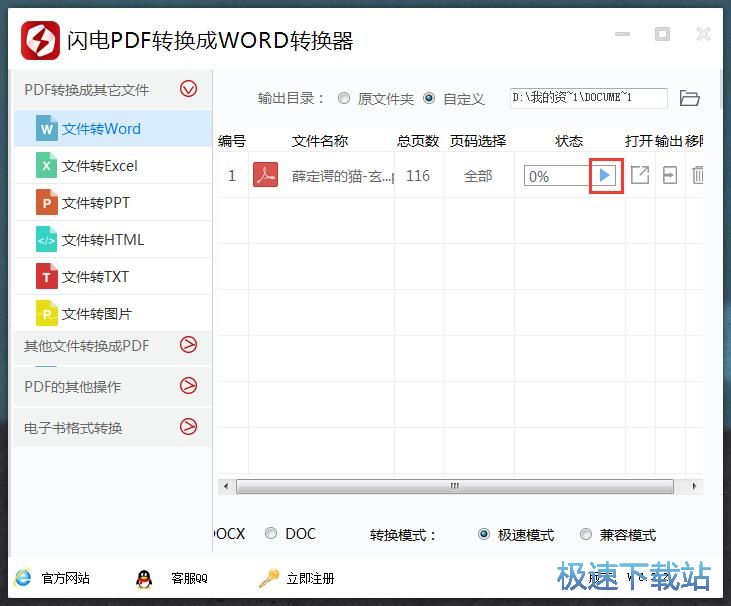Click the Word file type icon in sidebar
Viewport: 731px width, 606px height.
pos(47,128)
